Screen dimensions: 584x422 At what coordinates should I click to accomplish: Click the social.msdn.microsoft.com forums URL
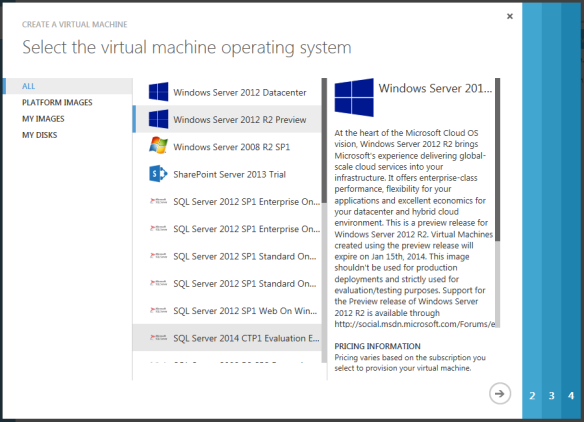pos(415,324)
